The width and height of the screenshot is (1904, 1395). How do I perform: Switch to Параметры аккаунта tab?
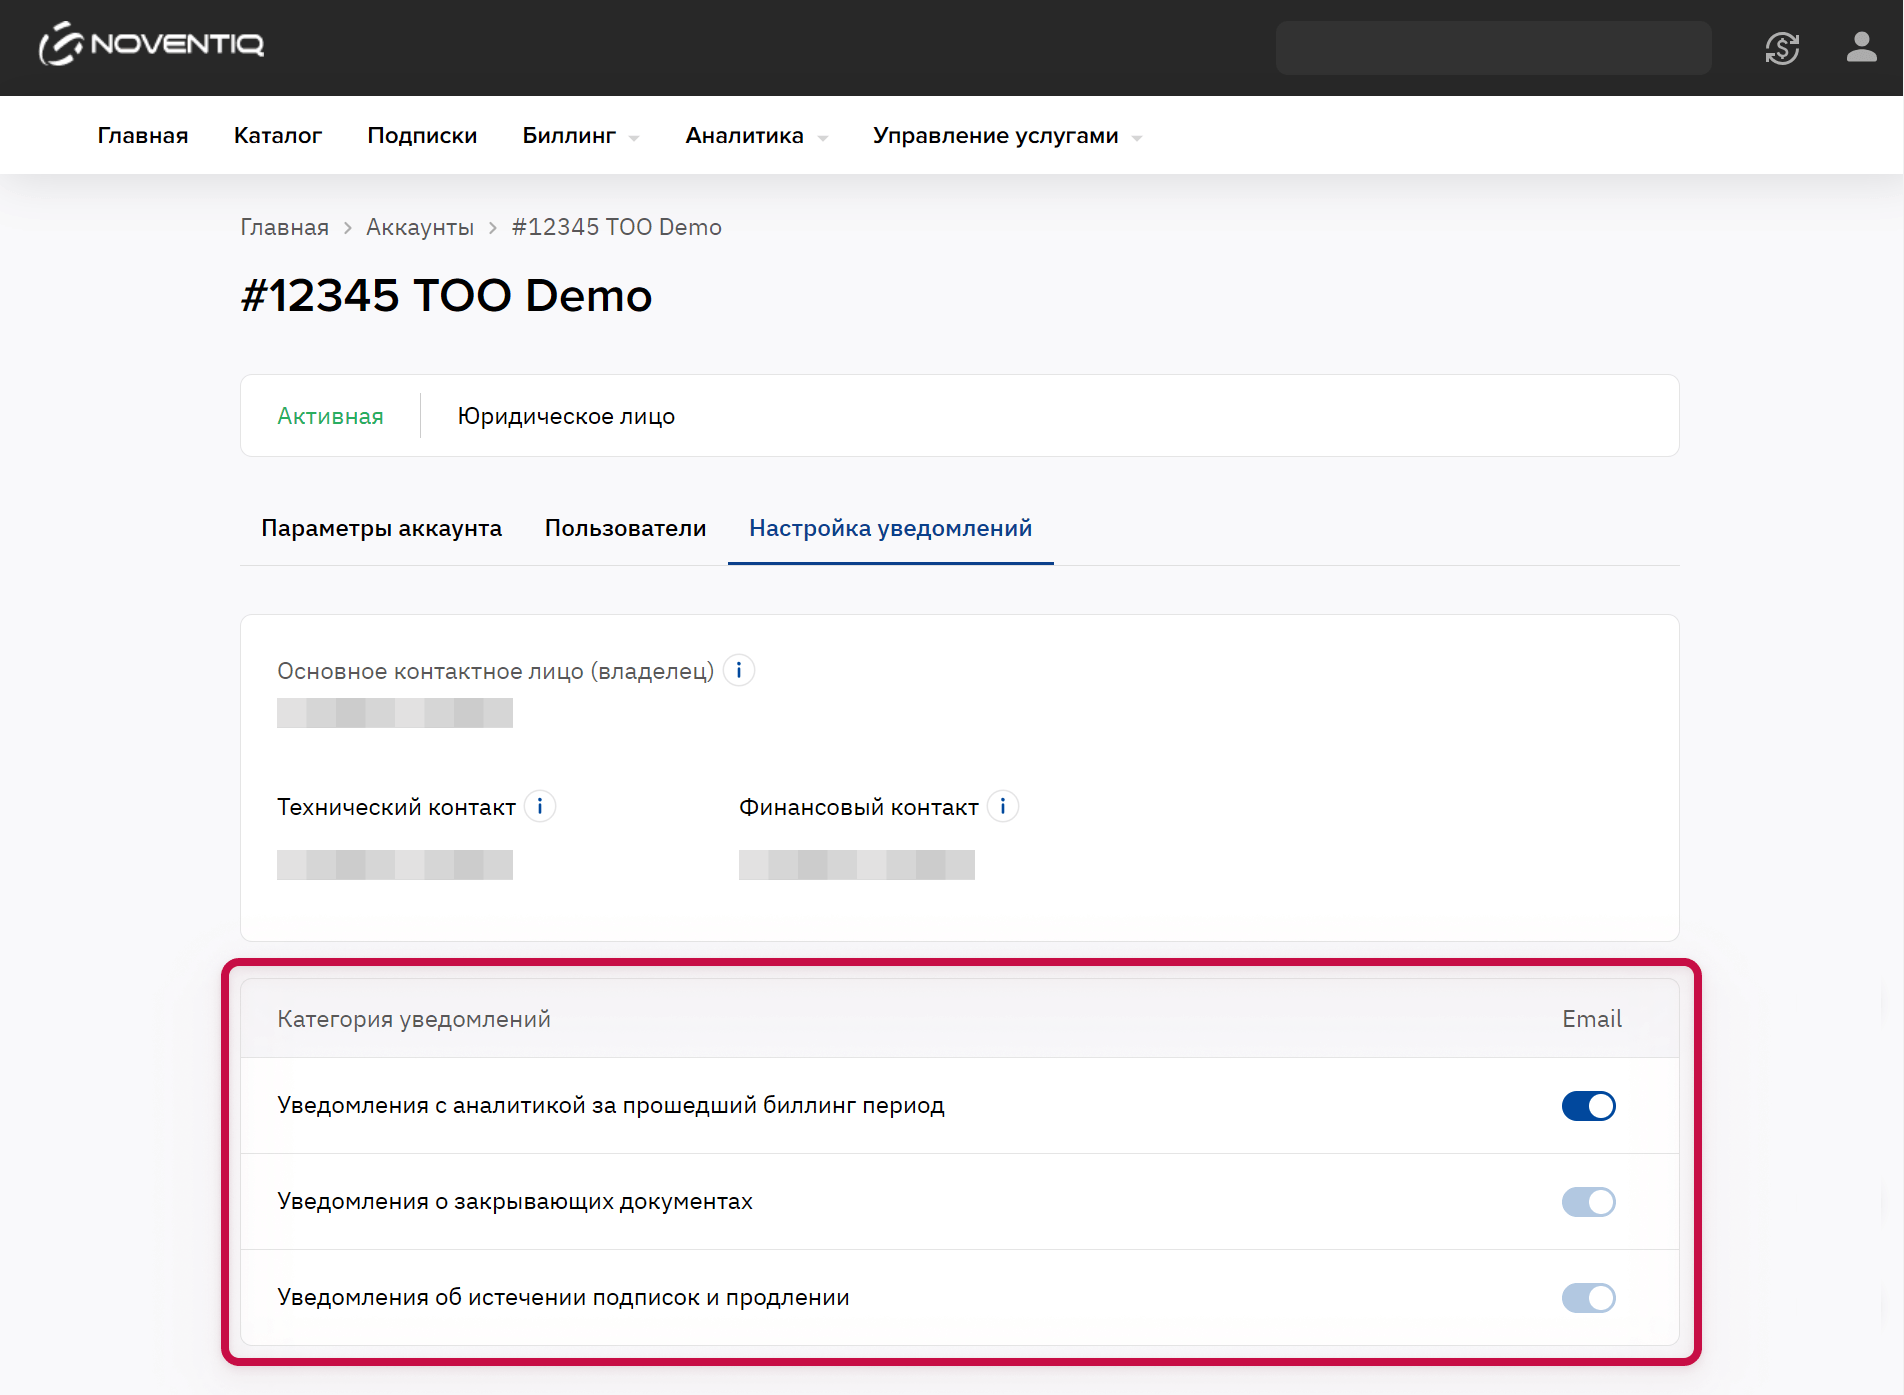pos(381,528)
